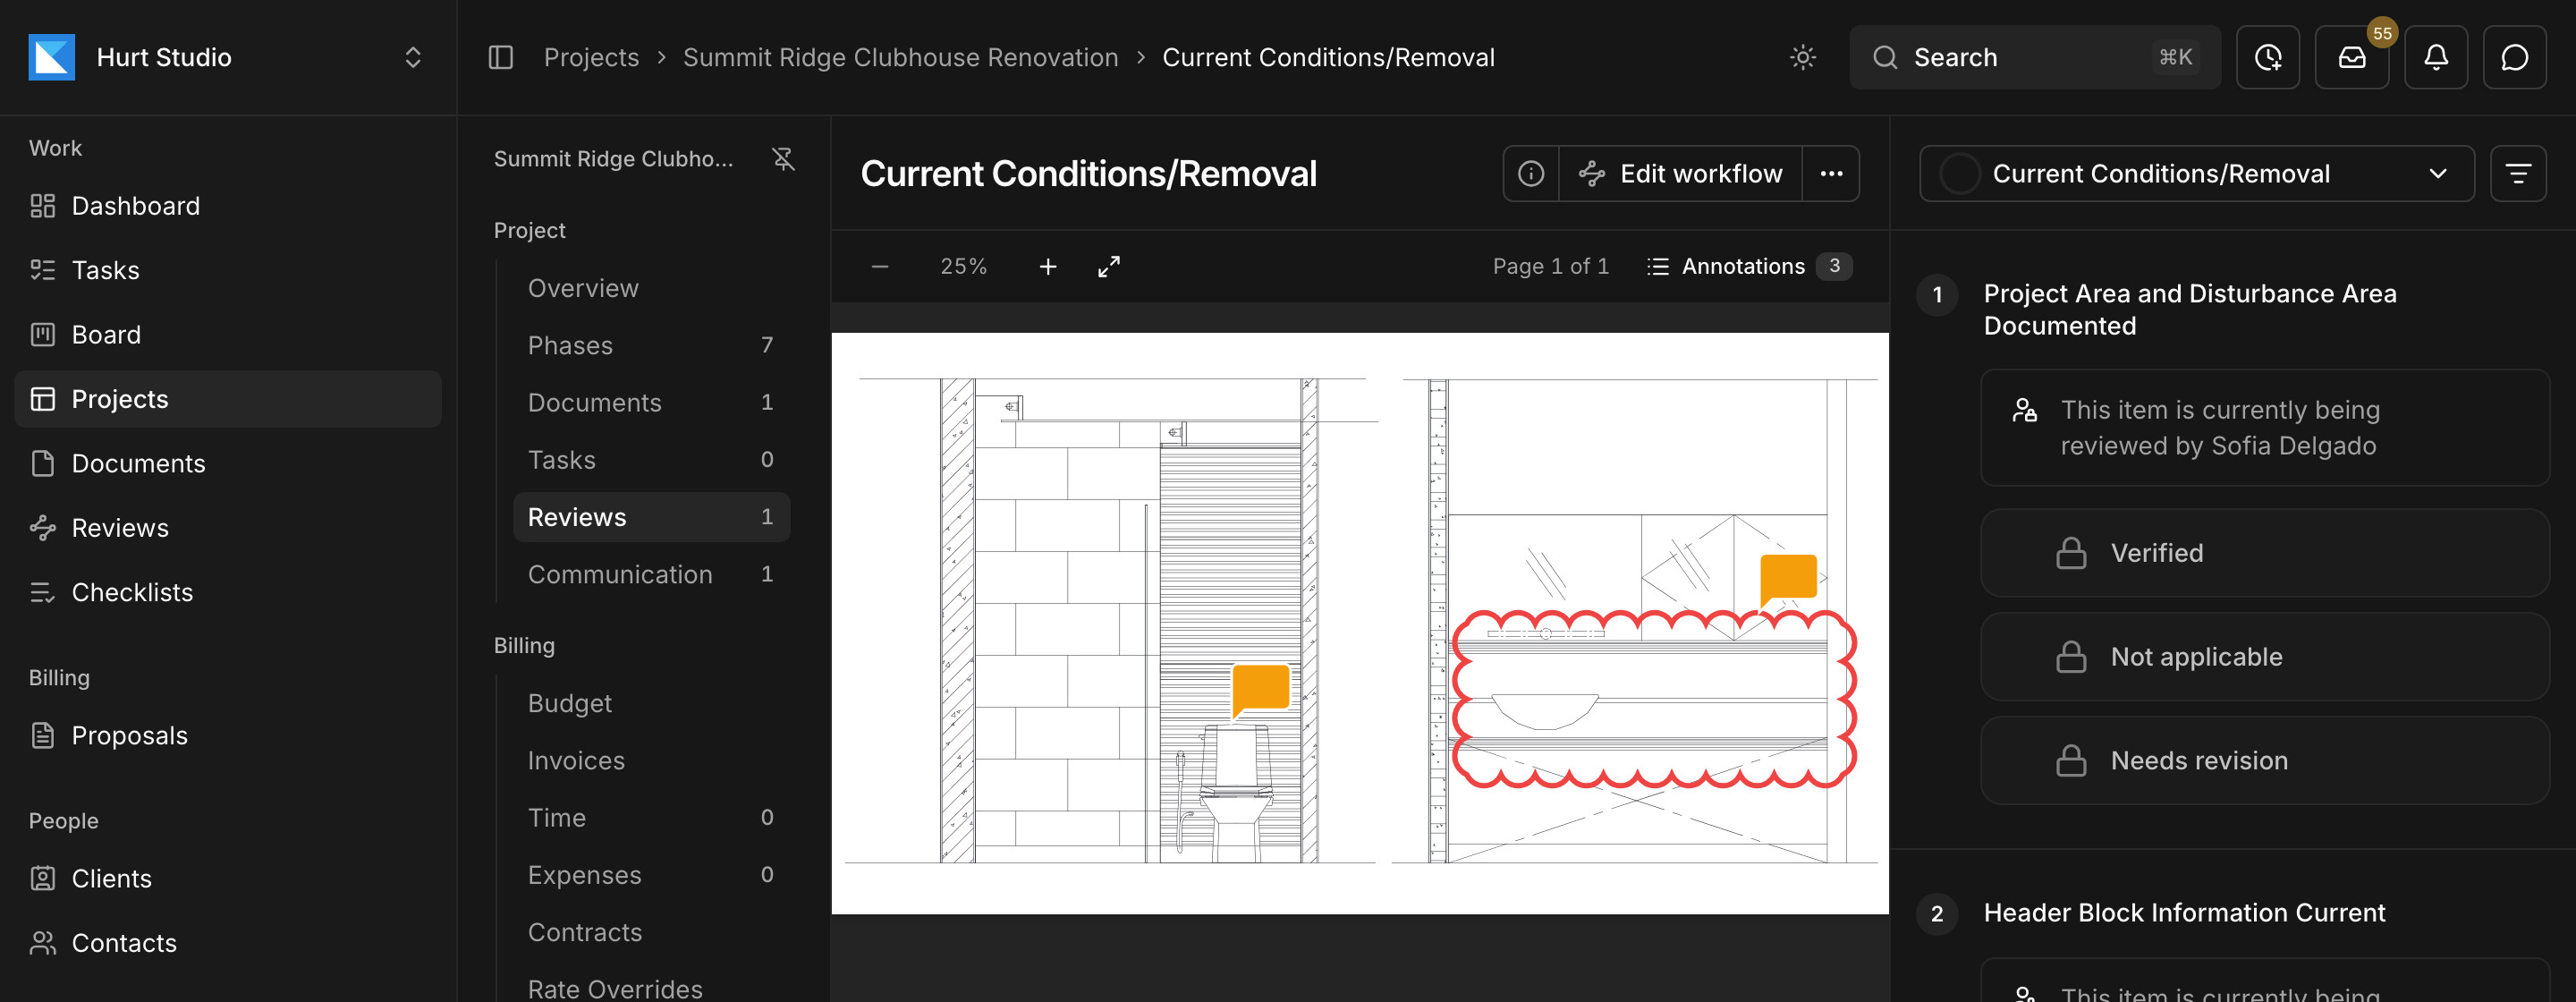Focus the Search field
The width and height of the screenshot is (2576, 1002).
[x=2034, y=57]
